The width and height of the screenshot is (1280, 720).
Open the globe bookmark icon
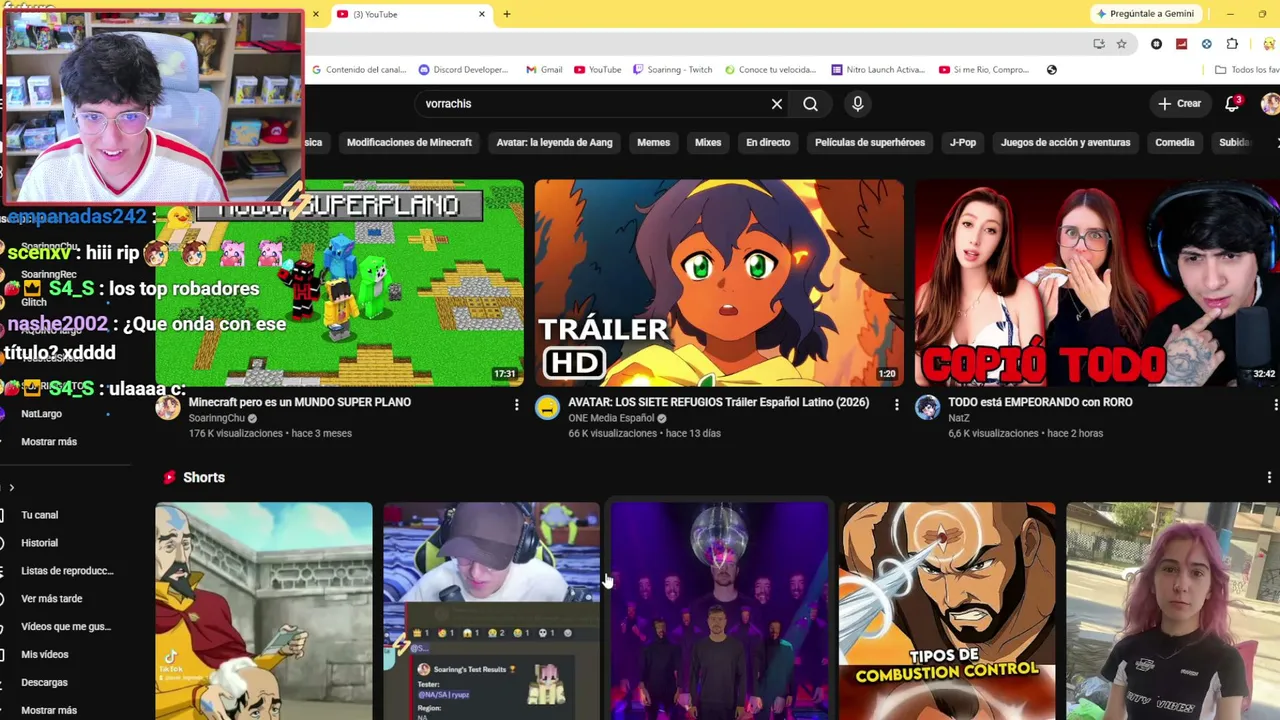click(x=1051, y=70)
